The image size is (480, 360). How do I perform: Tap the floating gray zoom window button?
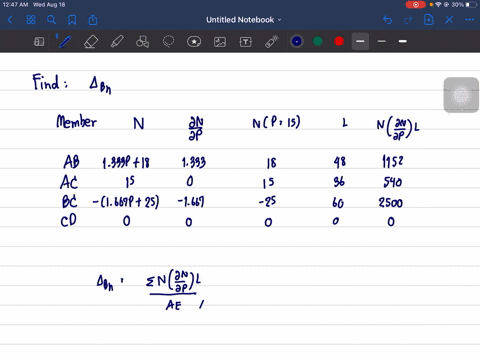(x=461, y=95)
